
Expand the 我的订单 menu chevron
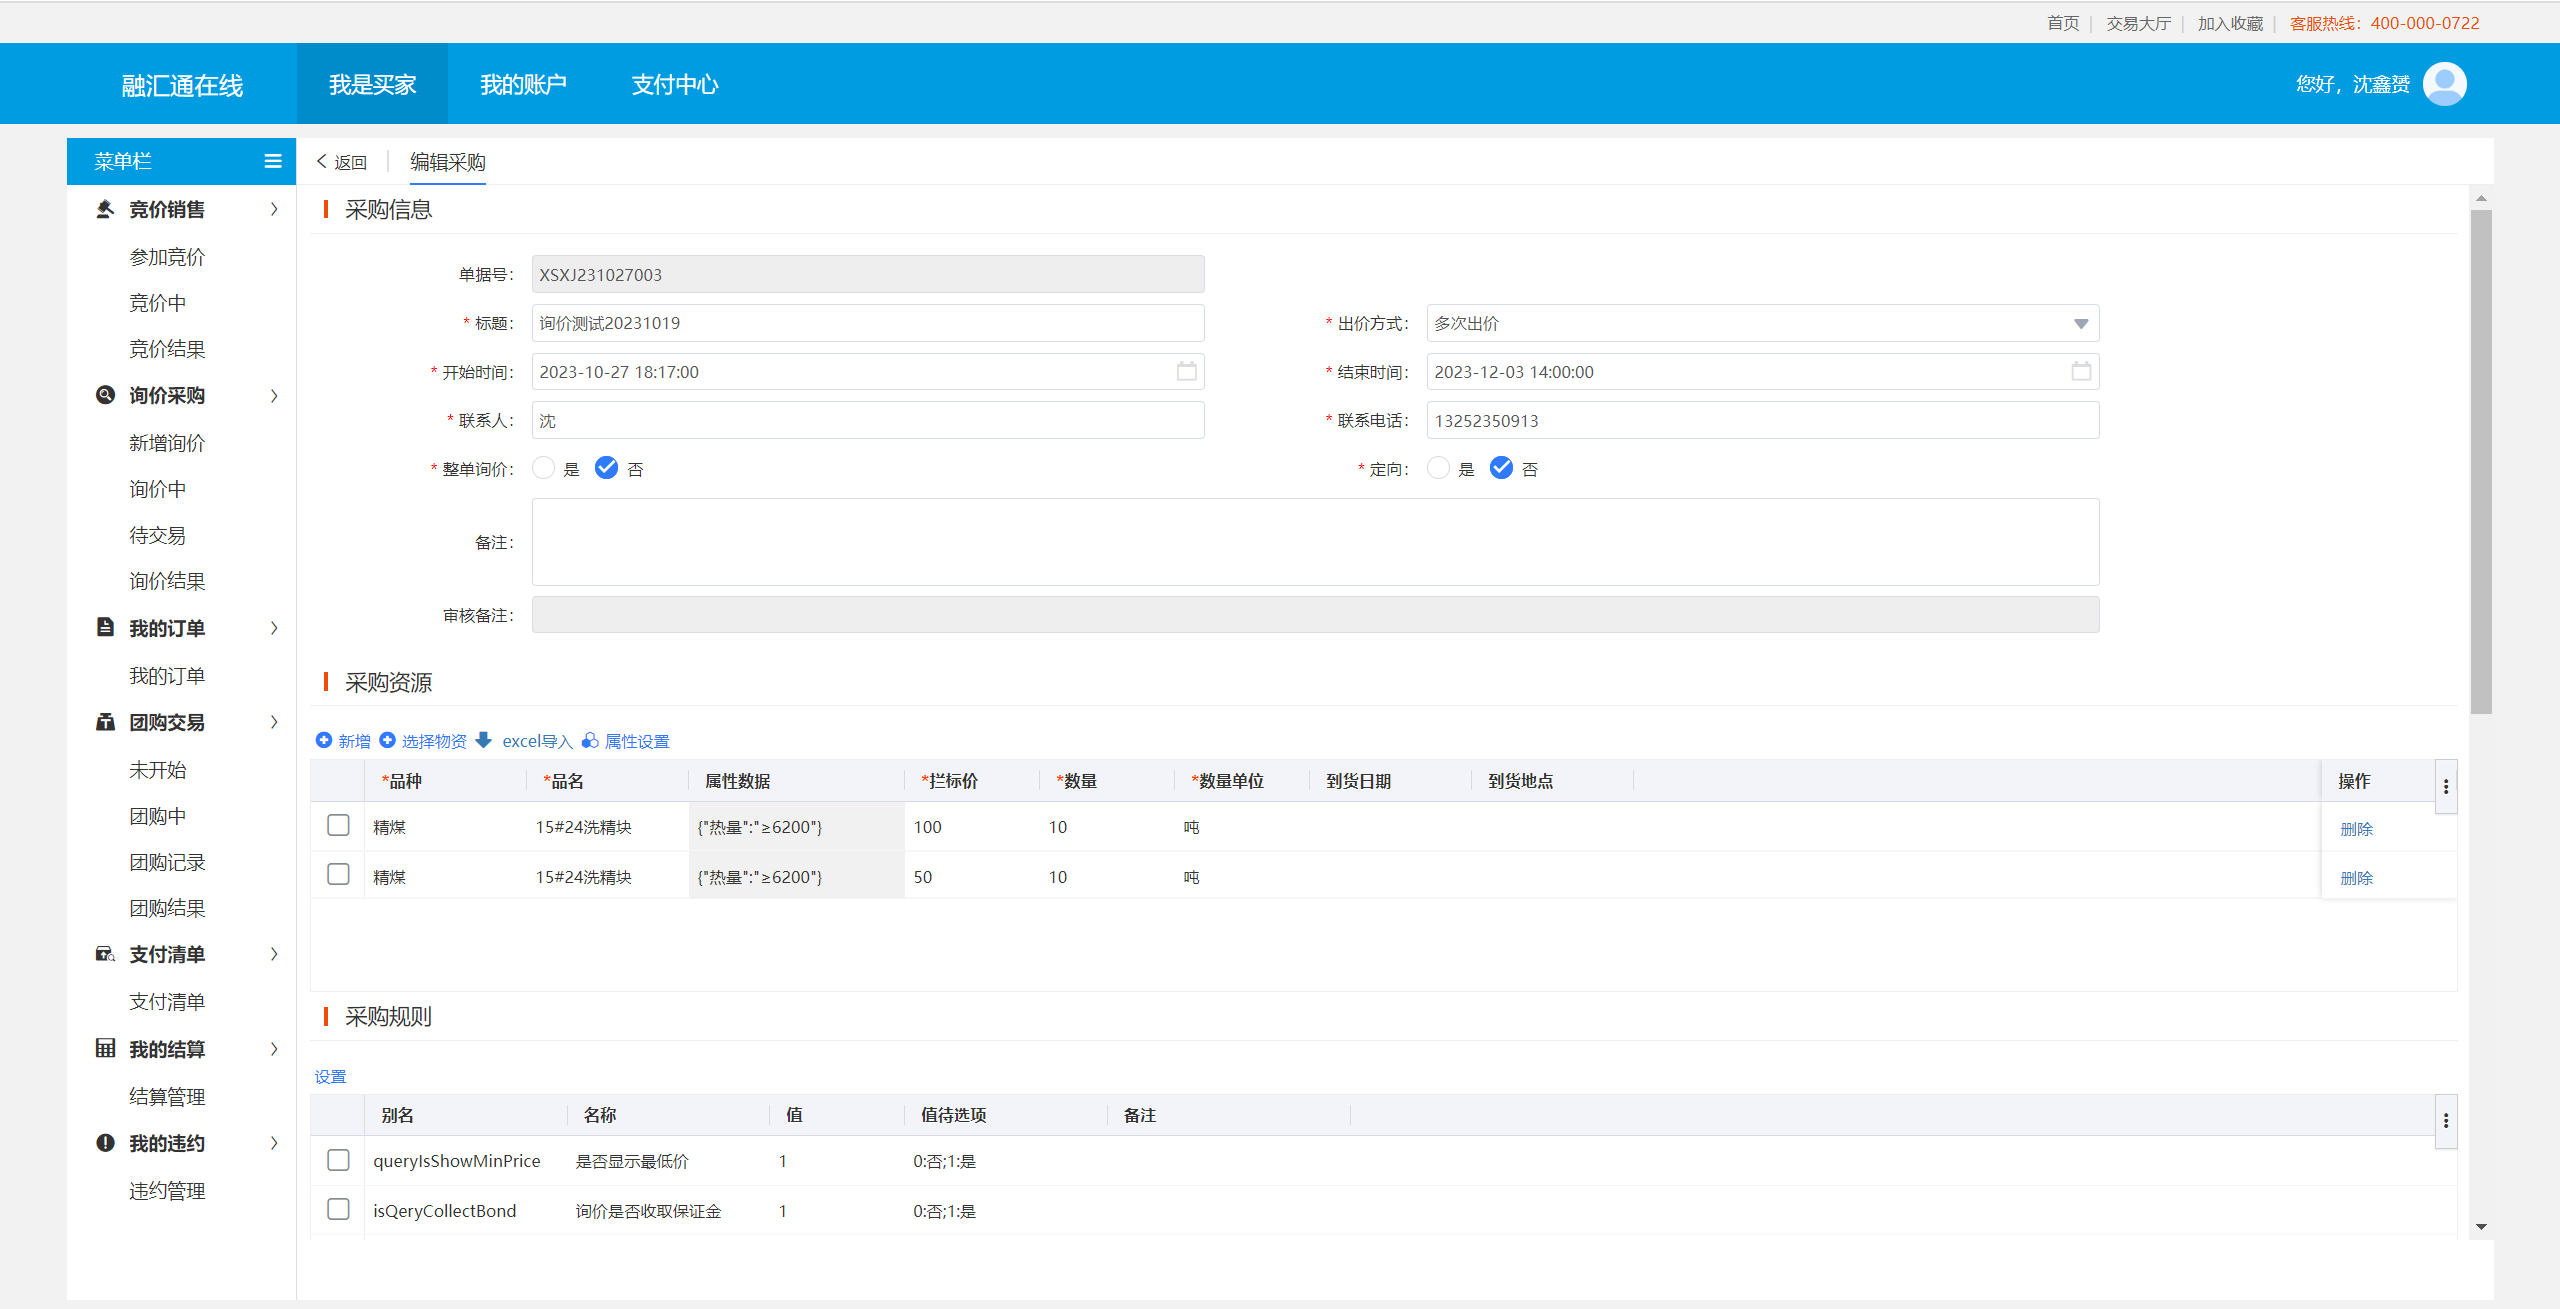pos(274,628)
